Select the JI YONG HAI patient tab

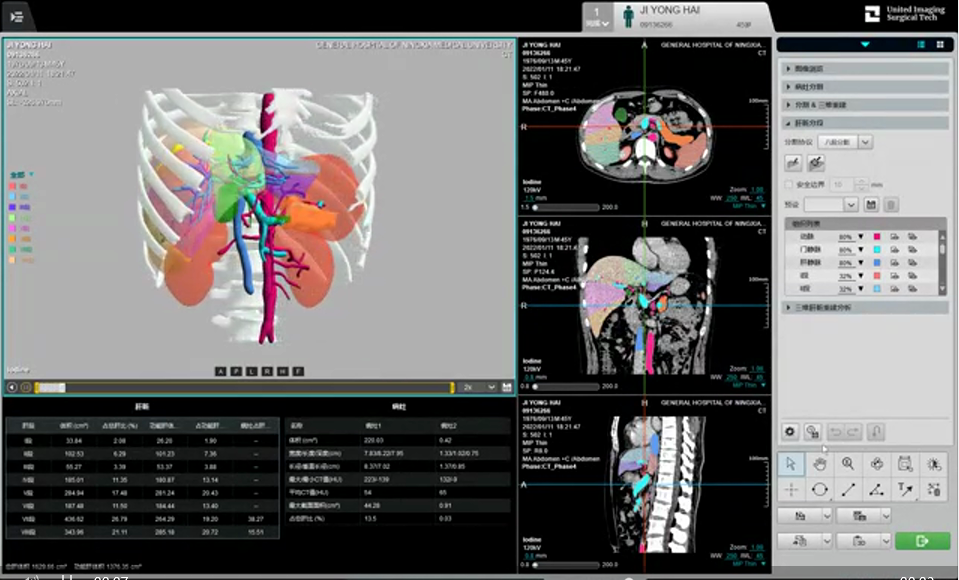(695, 17)
